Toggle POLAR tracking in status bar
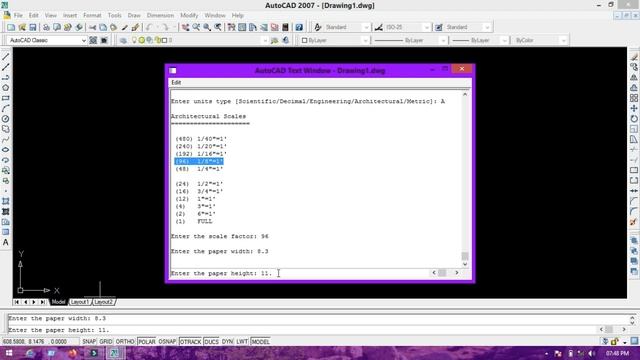640x360 pixels. pyautogui.click(x=147, y=342)
